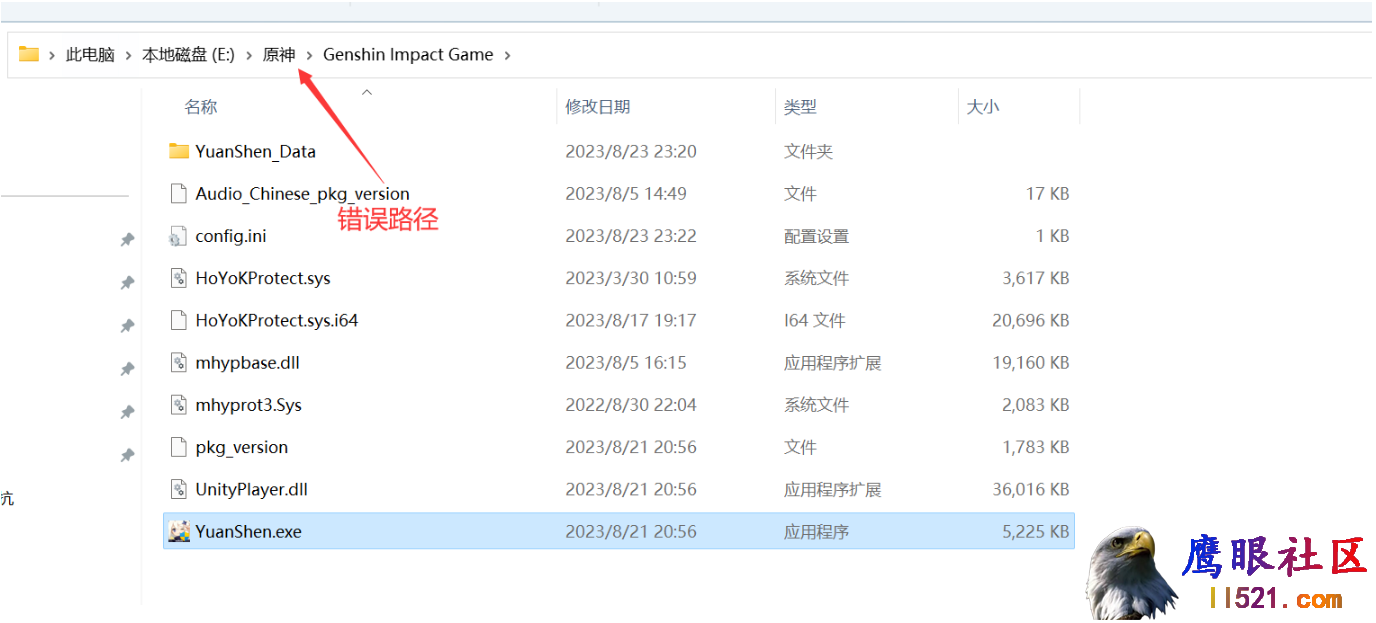Click the folder icon in the address bar

(x=29, y=54)
